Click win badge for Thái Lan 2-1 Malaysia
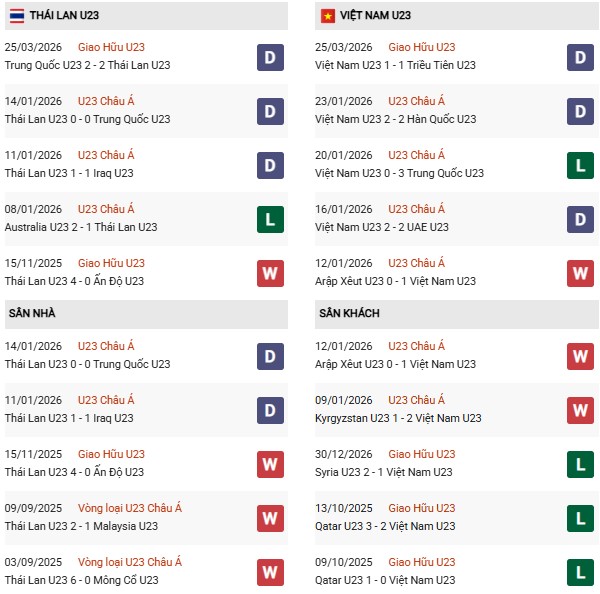This screenshot has height=594, width=600. pyautogui.click(x=270, y=518)
